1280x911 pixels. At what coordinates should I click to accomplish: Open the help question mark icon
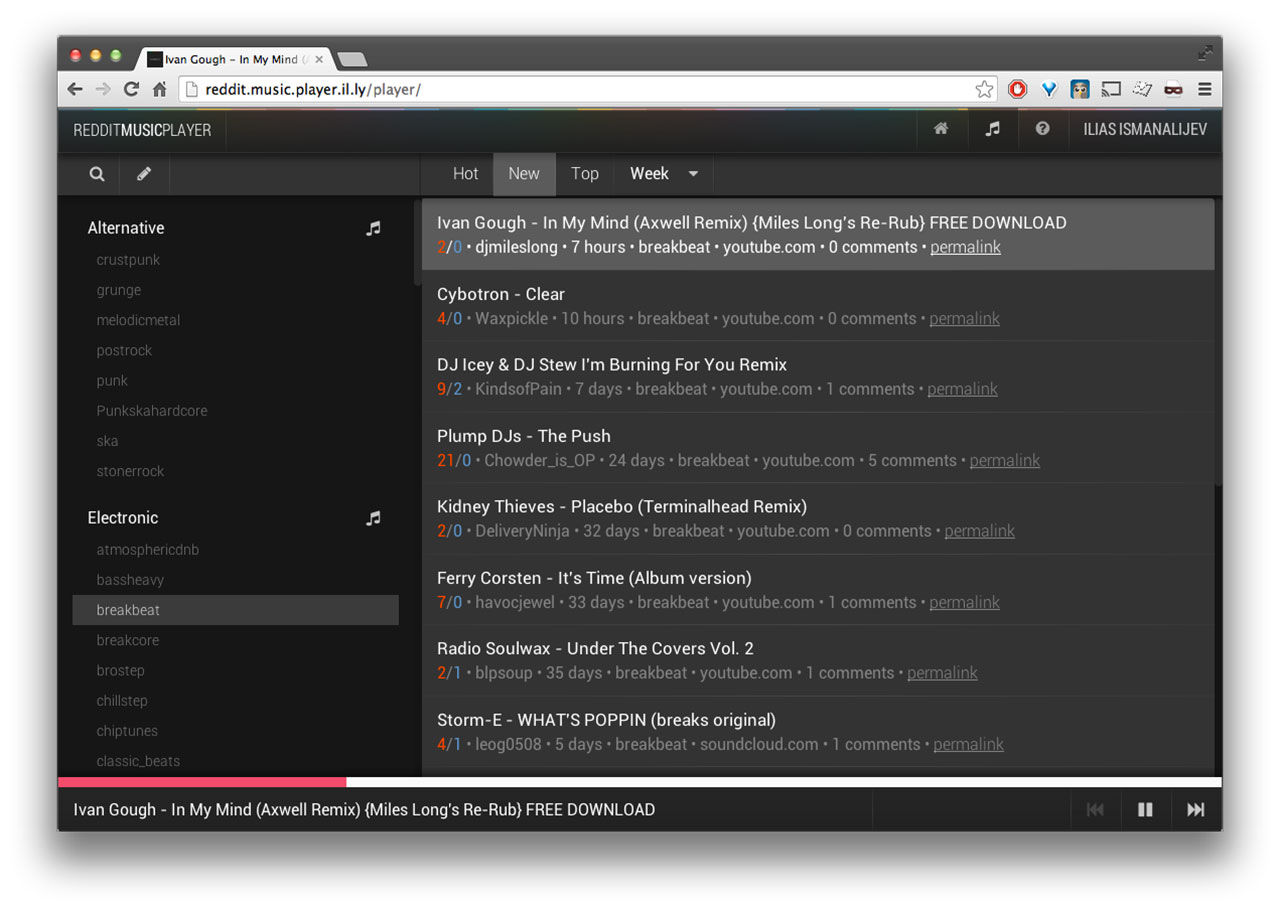click(x=1042, y=129)
